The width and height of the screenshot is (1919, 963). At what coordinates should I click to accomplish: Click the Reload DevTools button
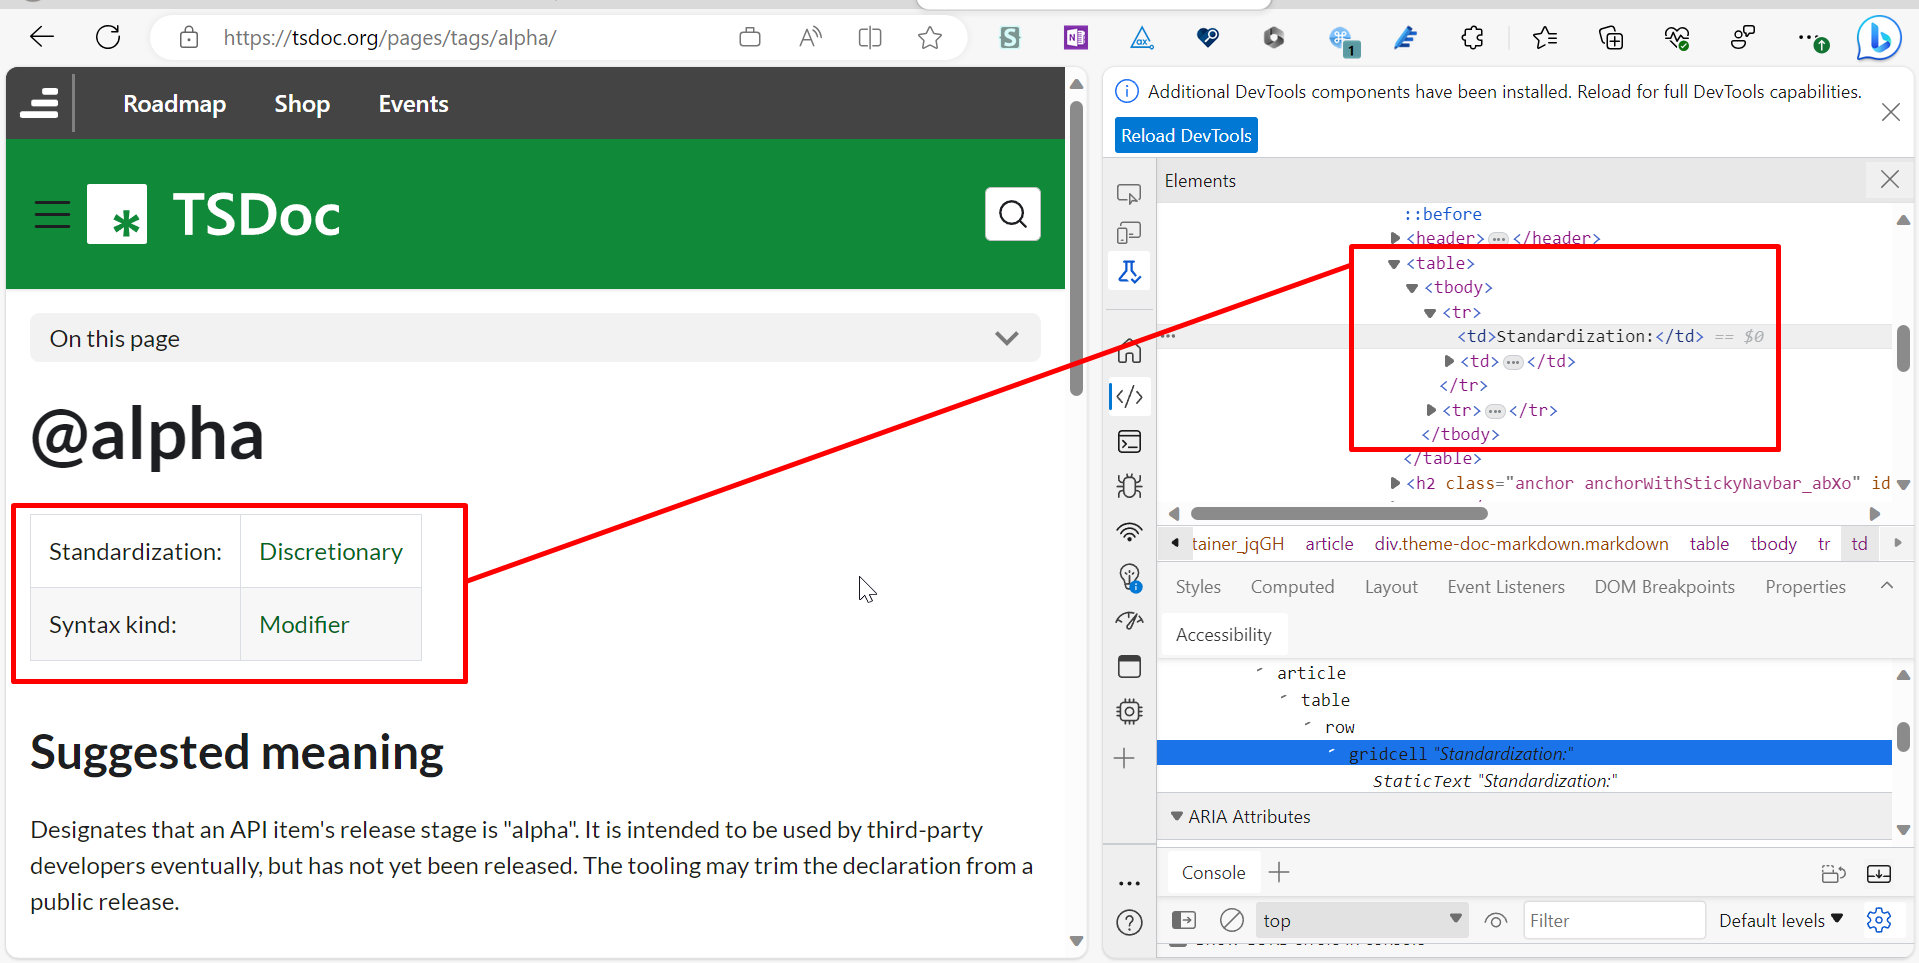click(x=1185, y=134)
